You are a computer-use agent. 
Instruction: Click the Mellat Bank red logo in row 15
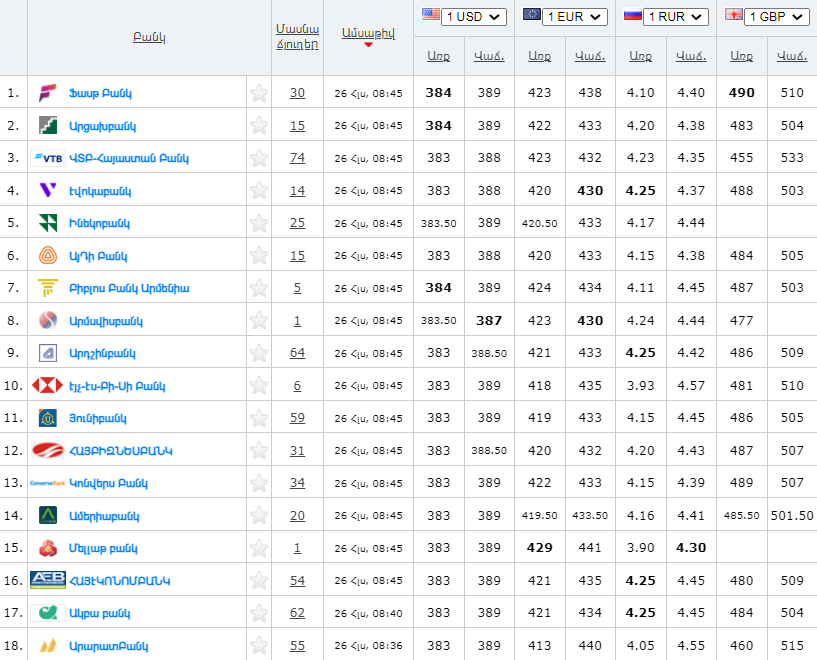[48, 548]
